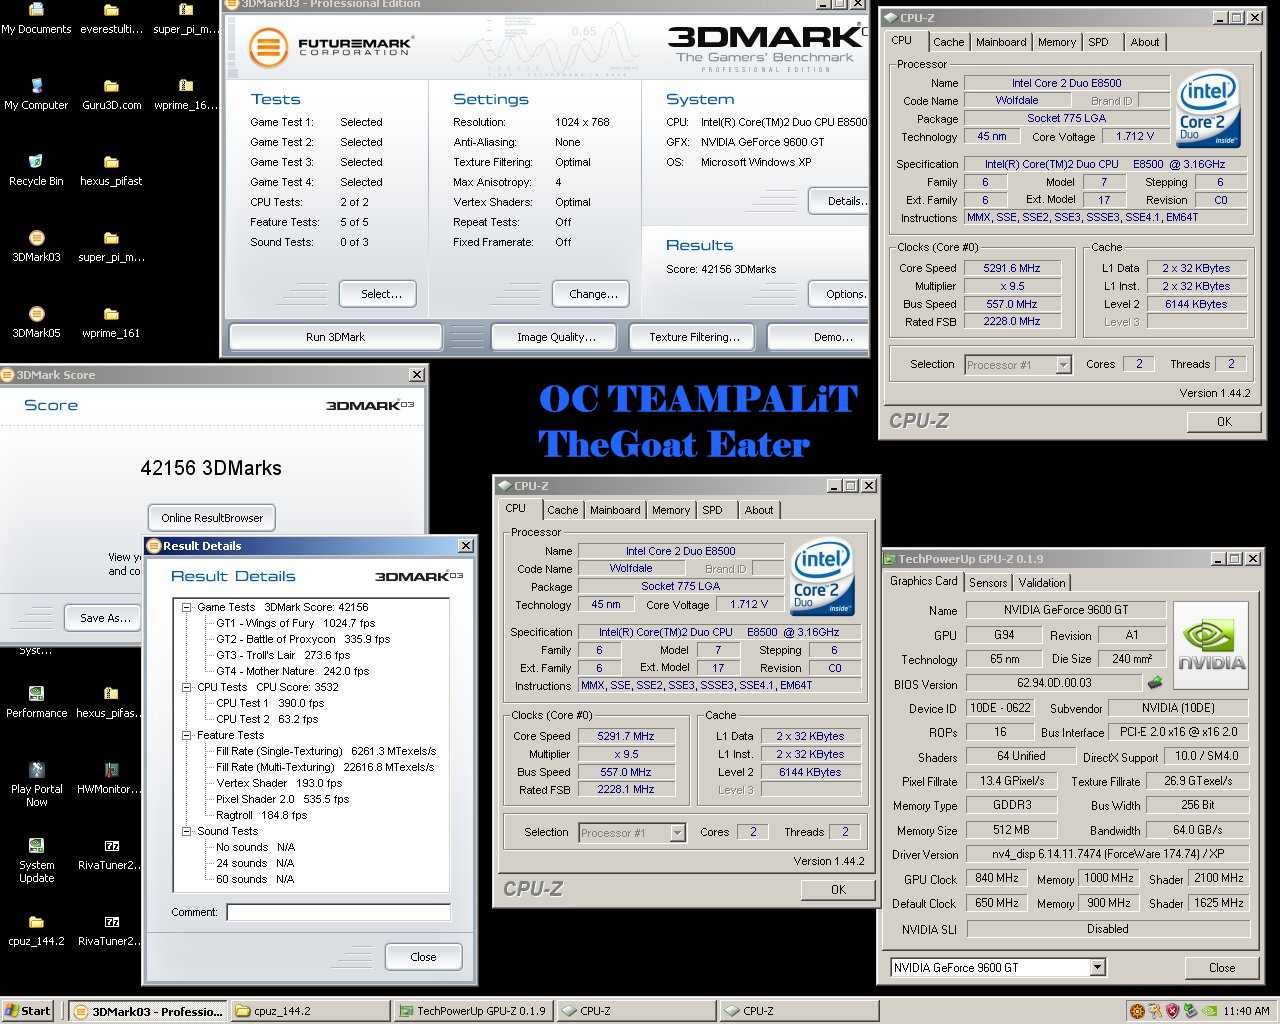Click the red security shield tray icon
Screen dimensions: 1280x1024
(1172, 1011)
